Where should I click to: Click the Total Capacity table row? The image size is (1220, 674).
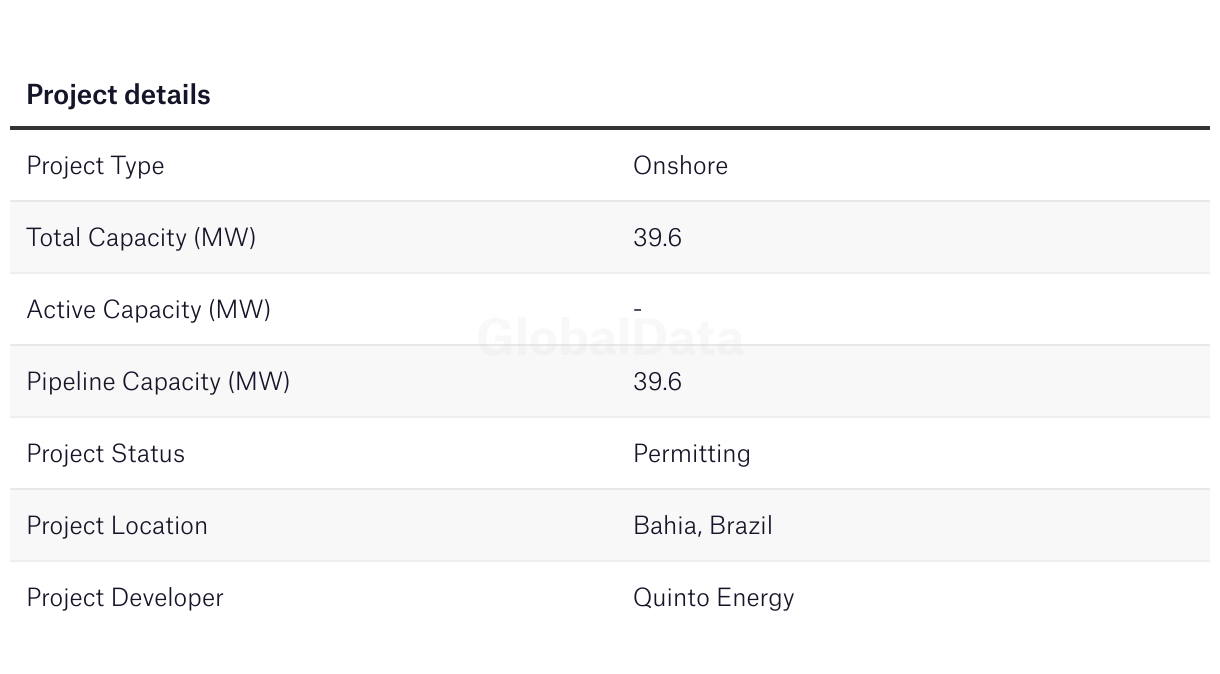pos(610,238)
